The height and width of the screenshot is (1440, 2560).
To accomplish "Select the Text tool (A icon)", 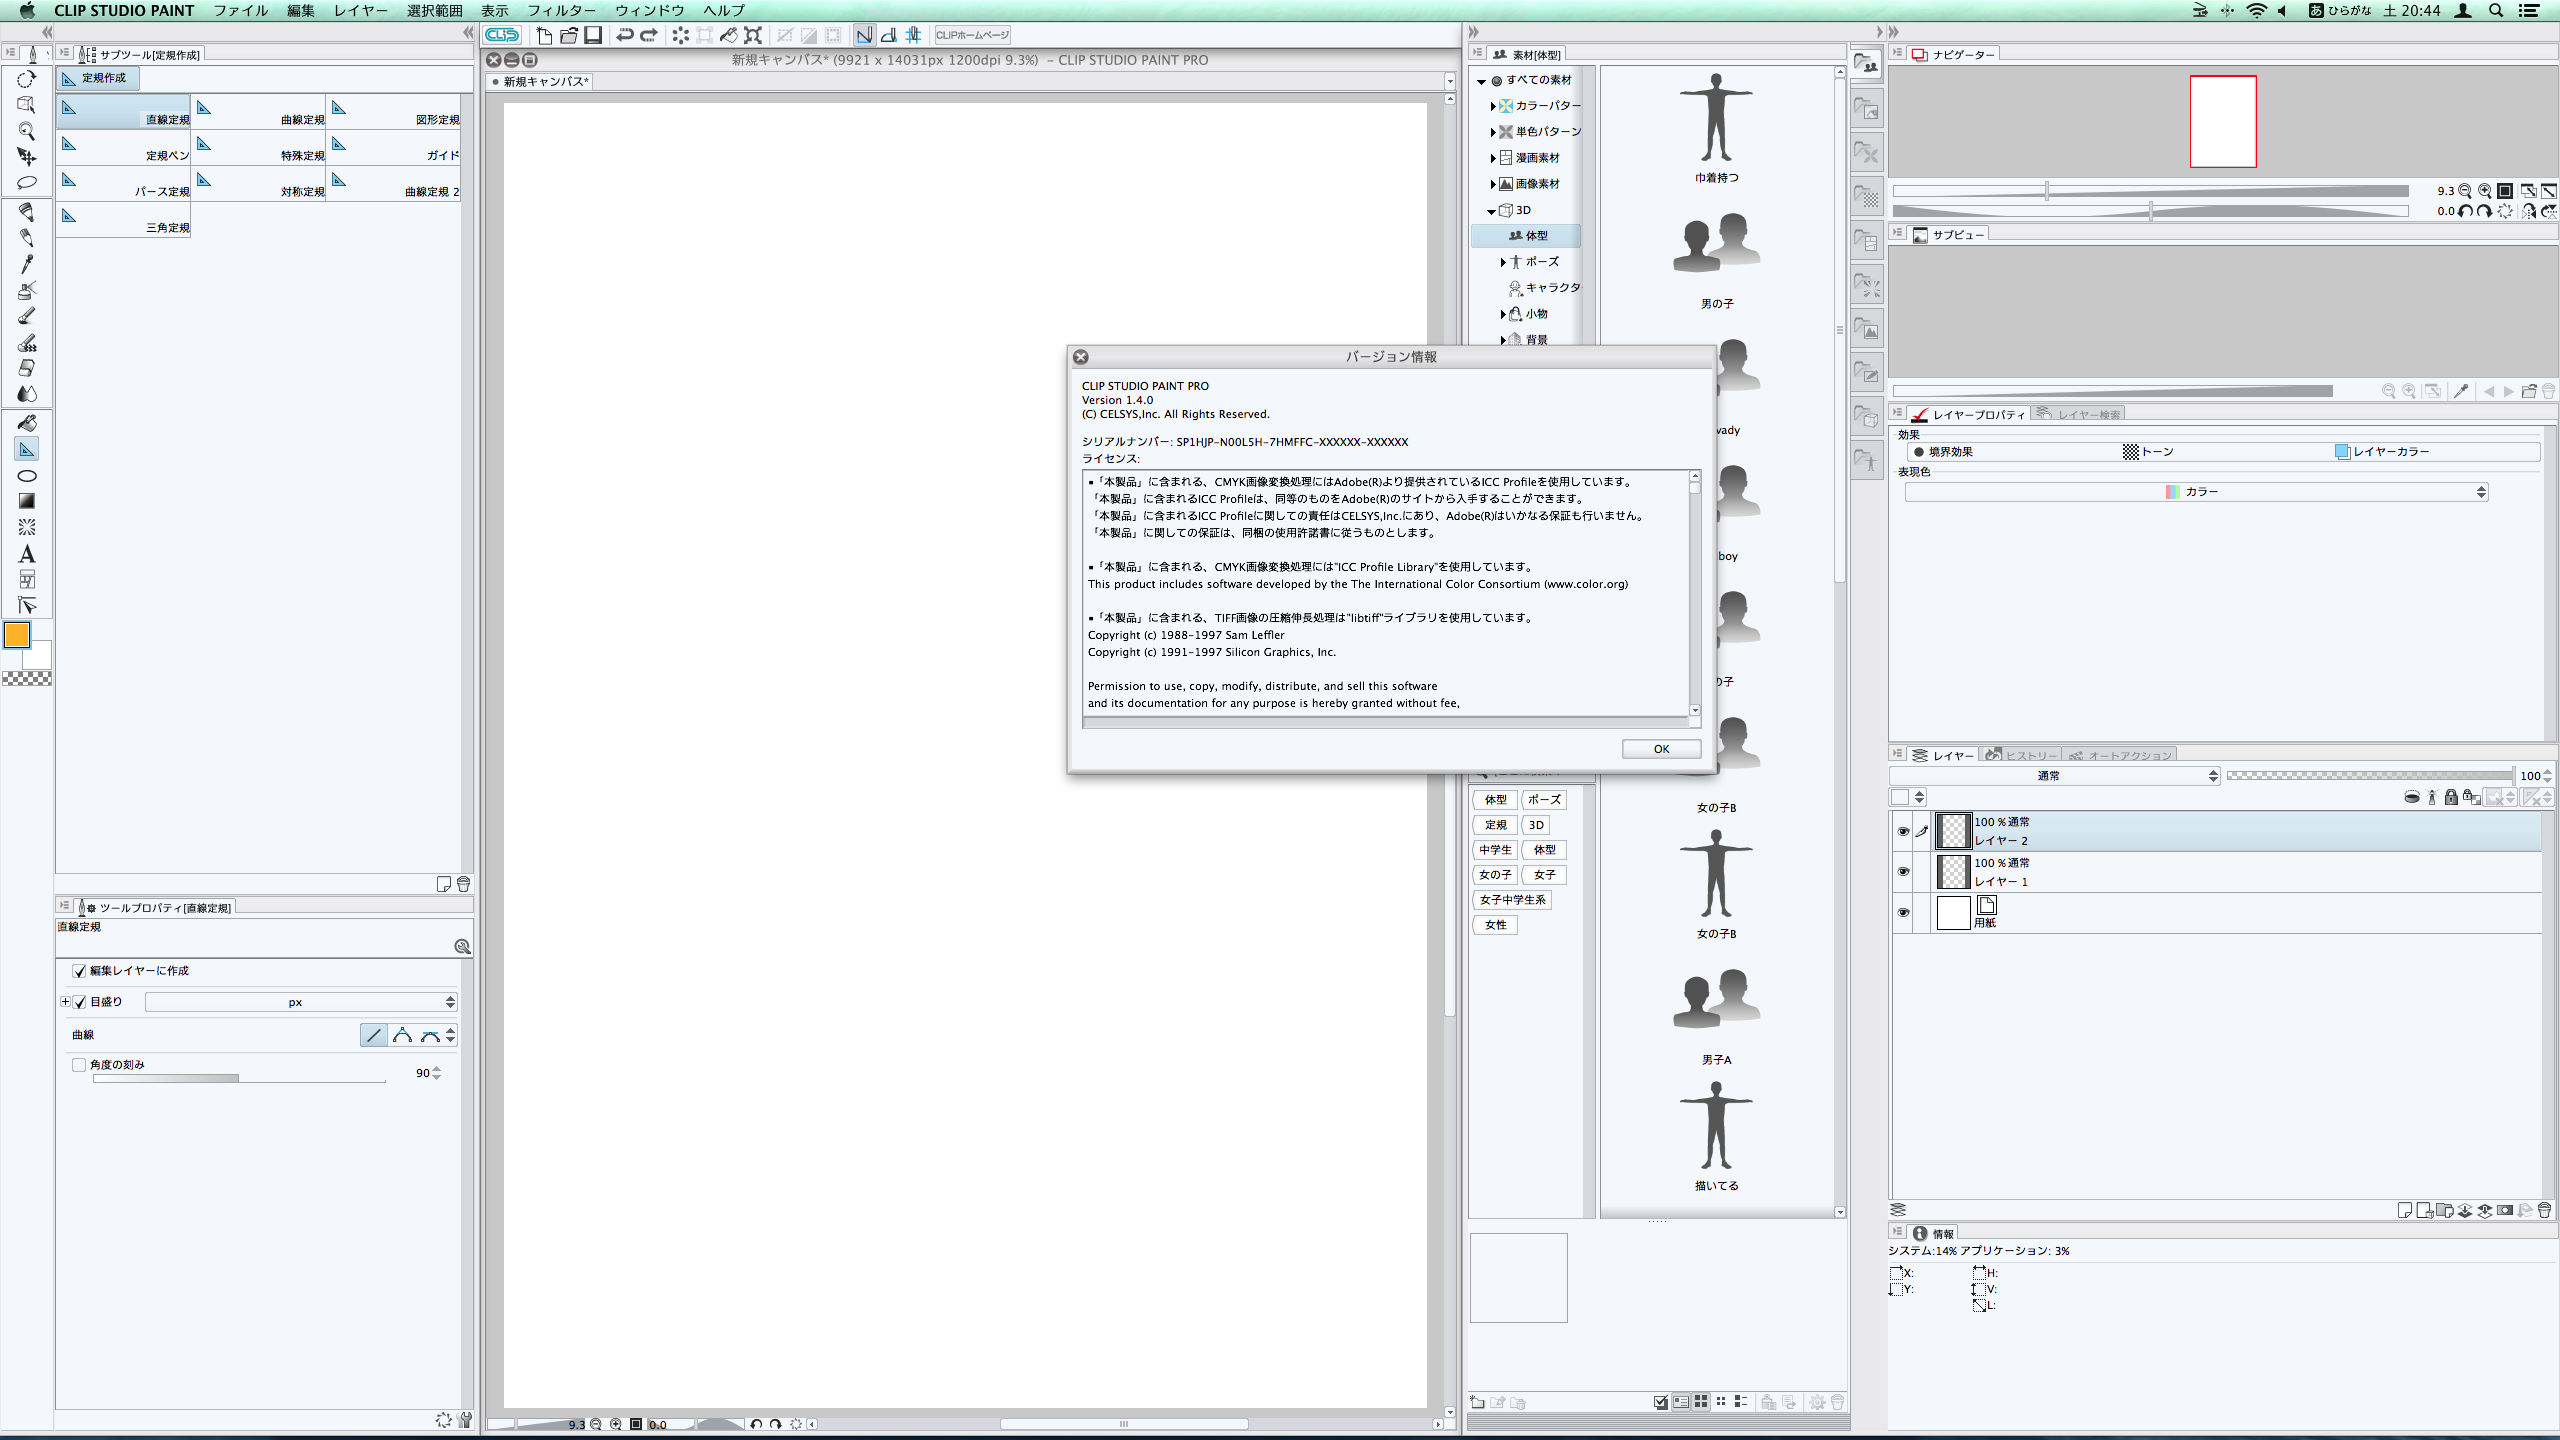I will (x=27, y=554).
